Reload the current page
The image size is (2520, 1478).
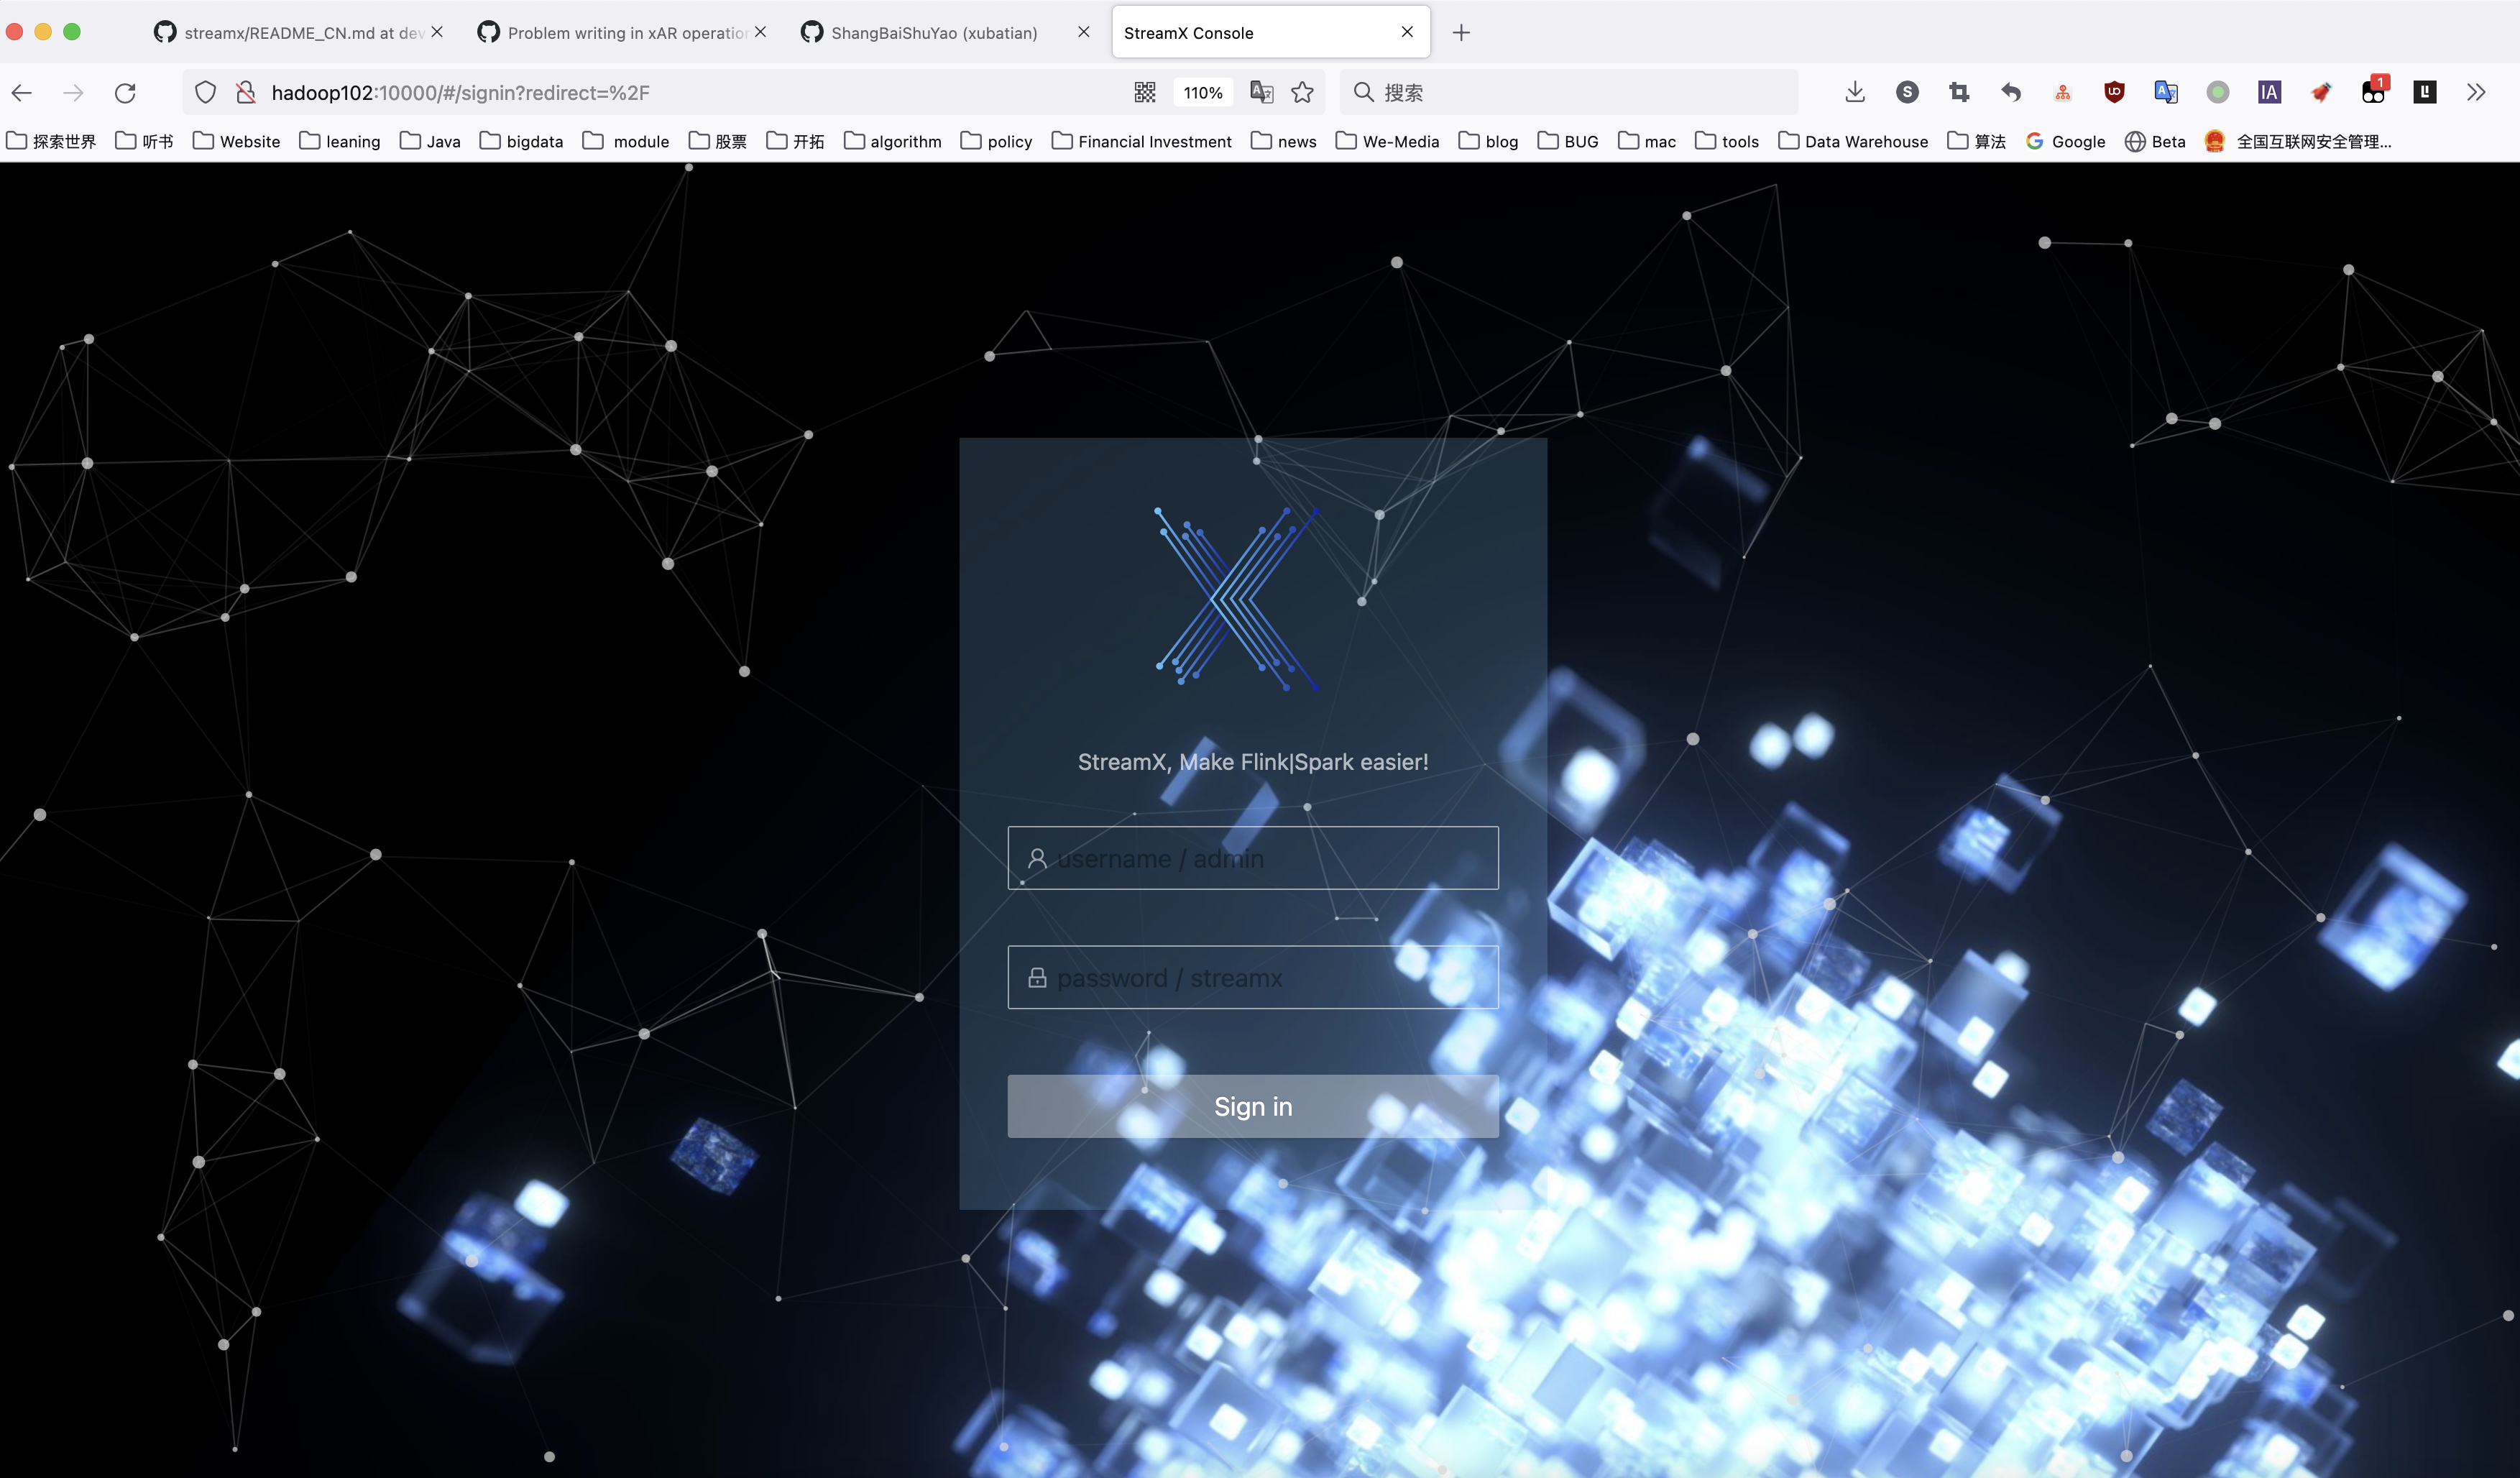[x=125, y=93]
